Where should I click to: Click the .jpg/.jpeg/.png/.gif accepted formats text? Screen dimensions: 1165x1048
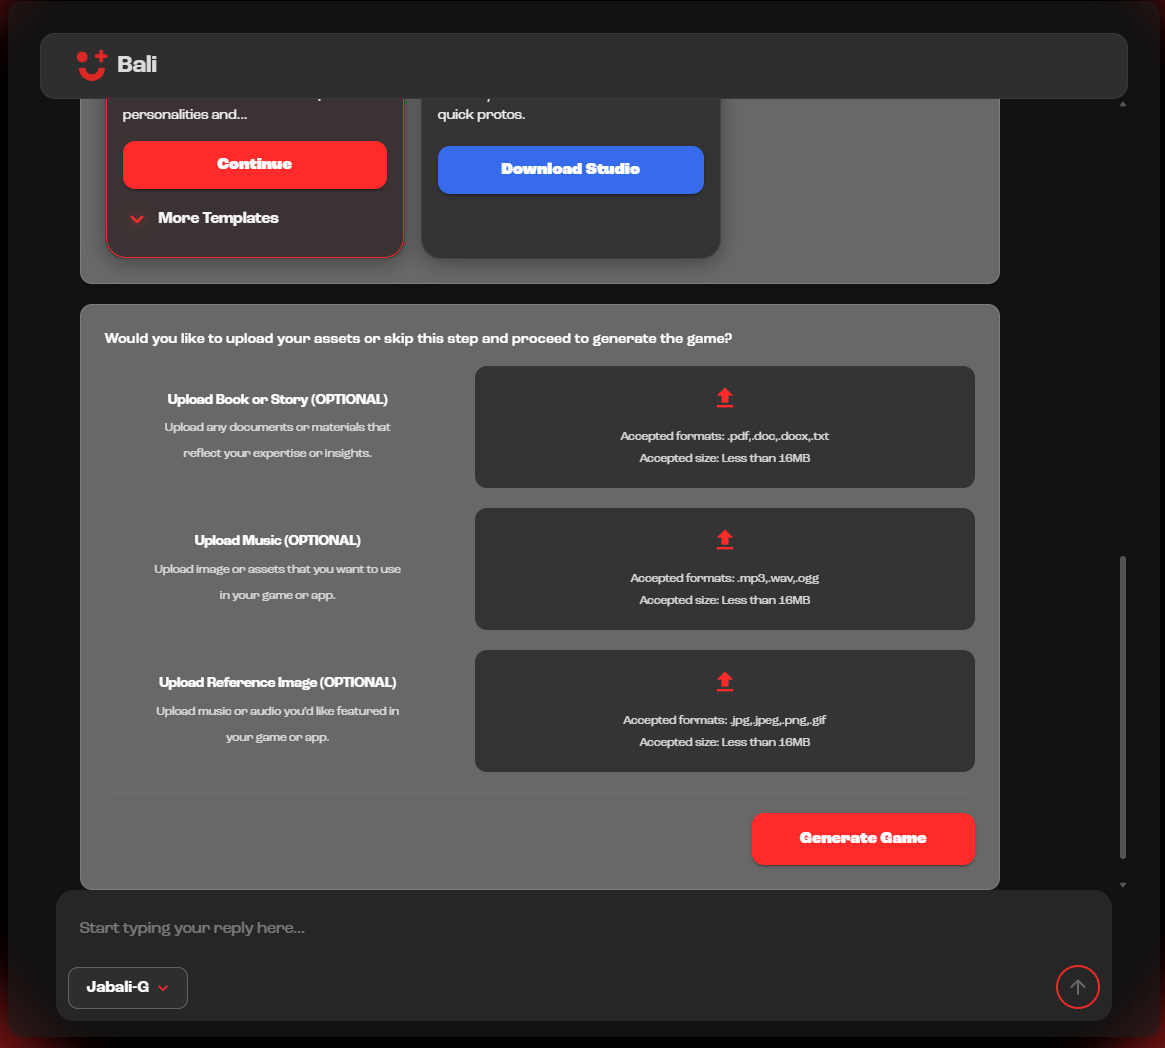[x=724, y=720]
